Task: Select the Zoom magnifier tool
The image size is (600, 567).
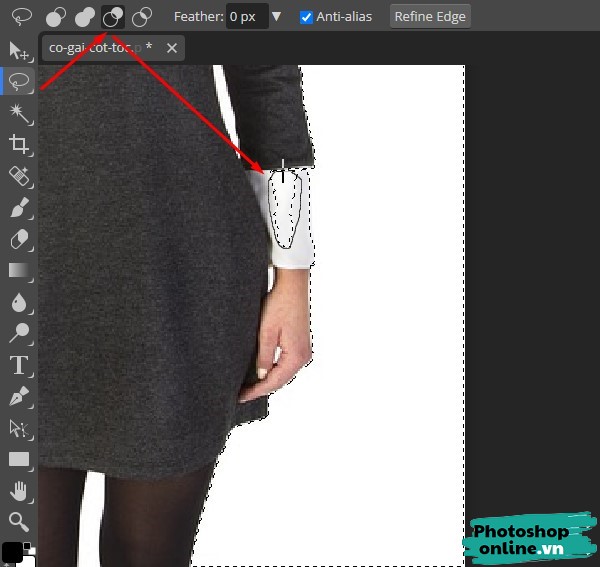Action: (x=18, y=520)
